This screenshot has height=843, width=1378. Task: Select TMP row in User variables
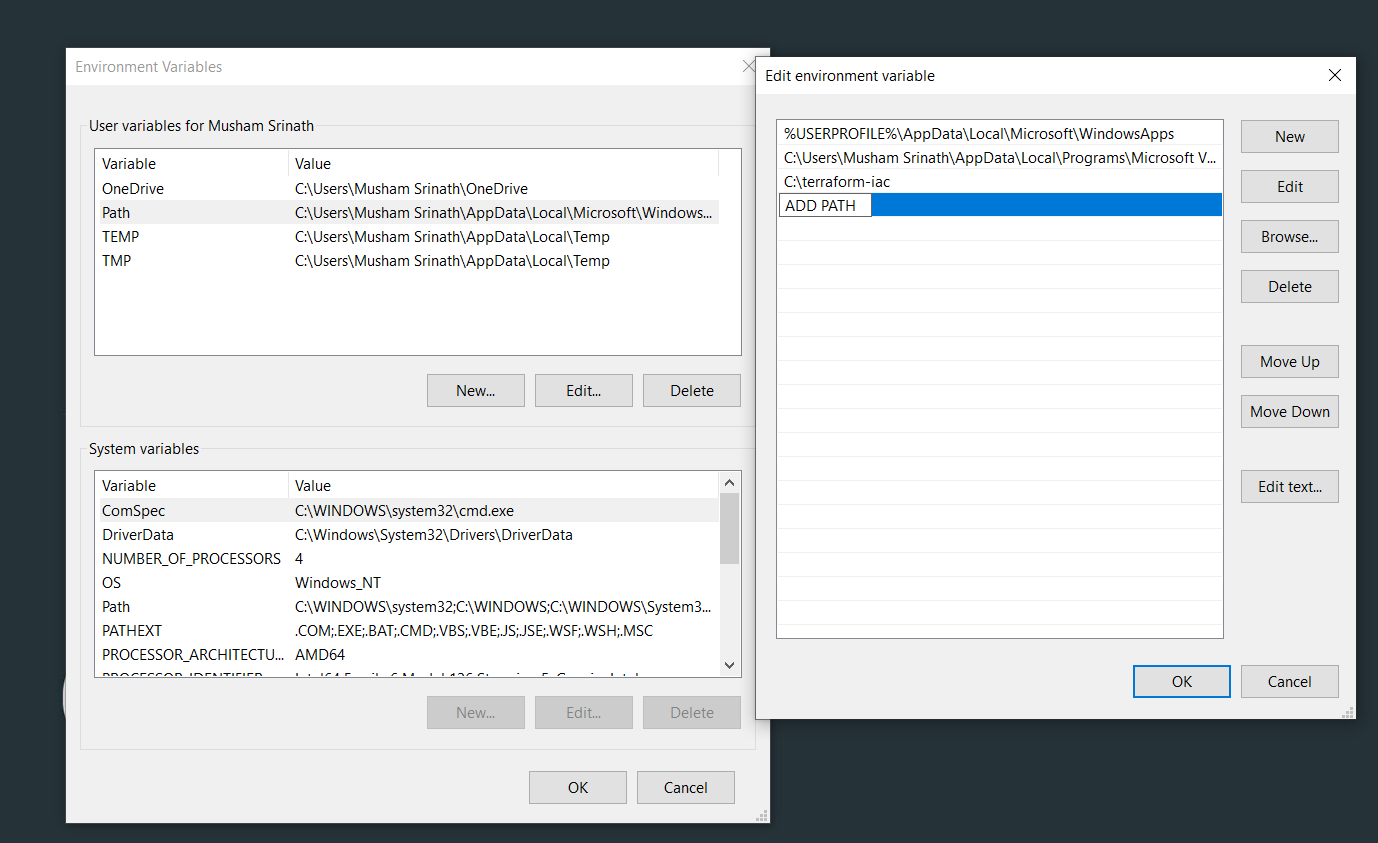pyautogui.click(x=407, y=261)
